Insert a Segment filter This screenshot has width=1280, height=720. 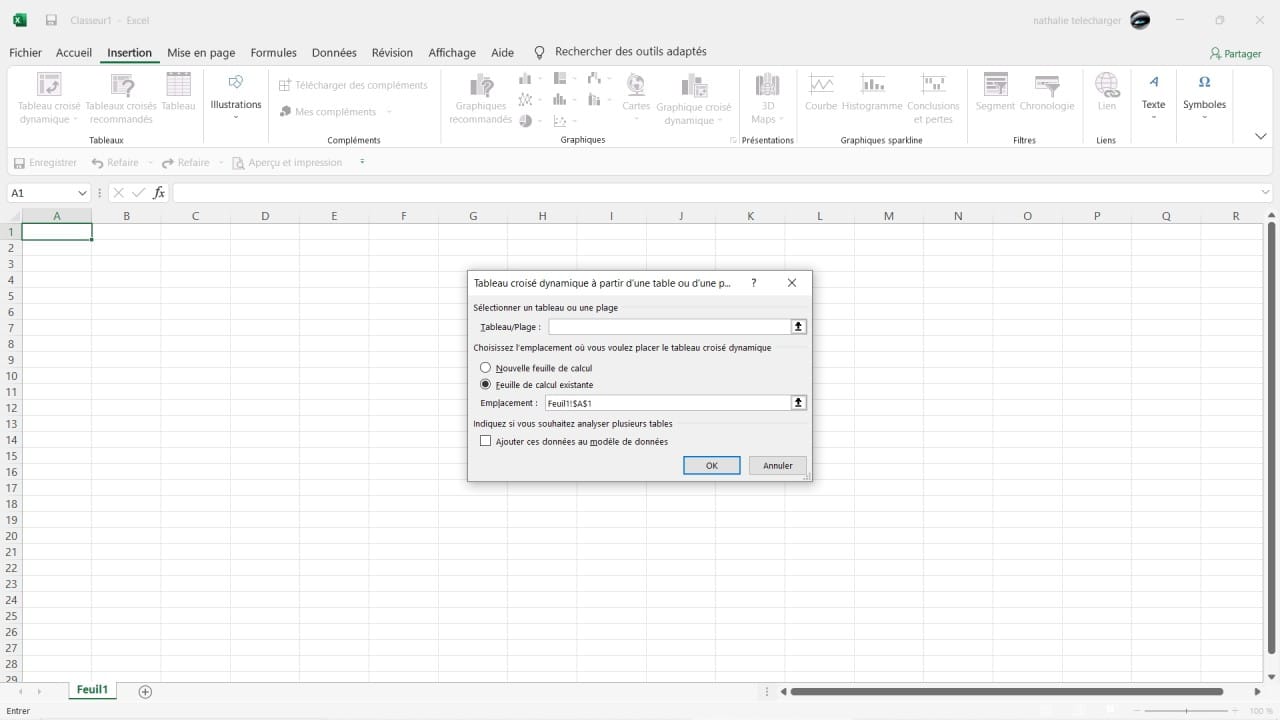pos(994,97)
